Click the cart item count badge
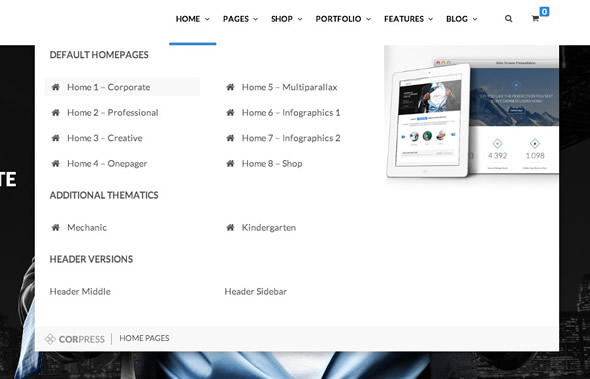This screenshot has height=379, width=590. [544, 12]
